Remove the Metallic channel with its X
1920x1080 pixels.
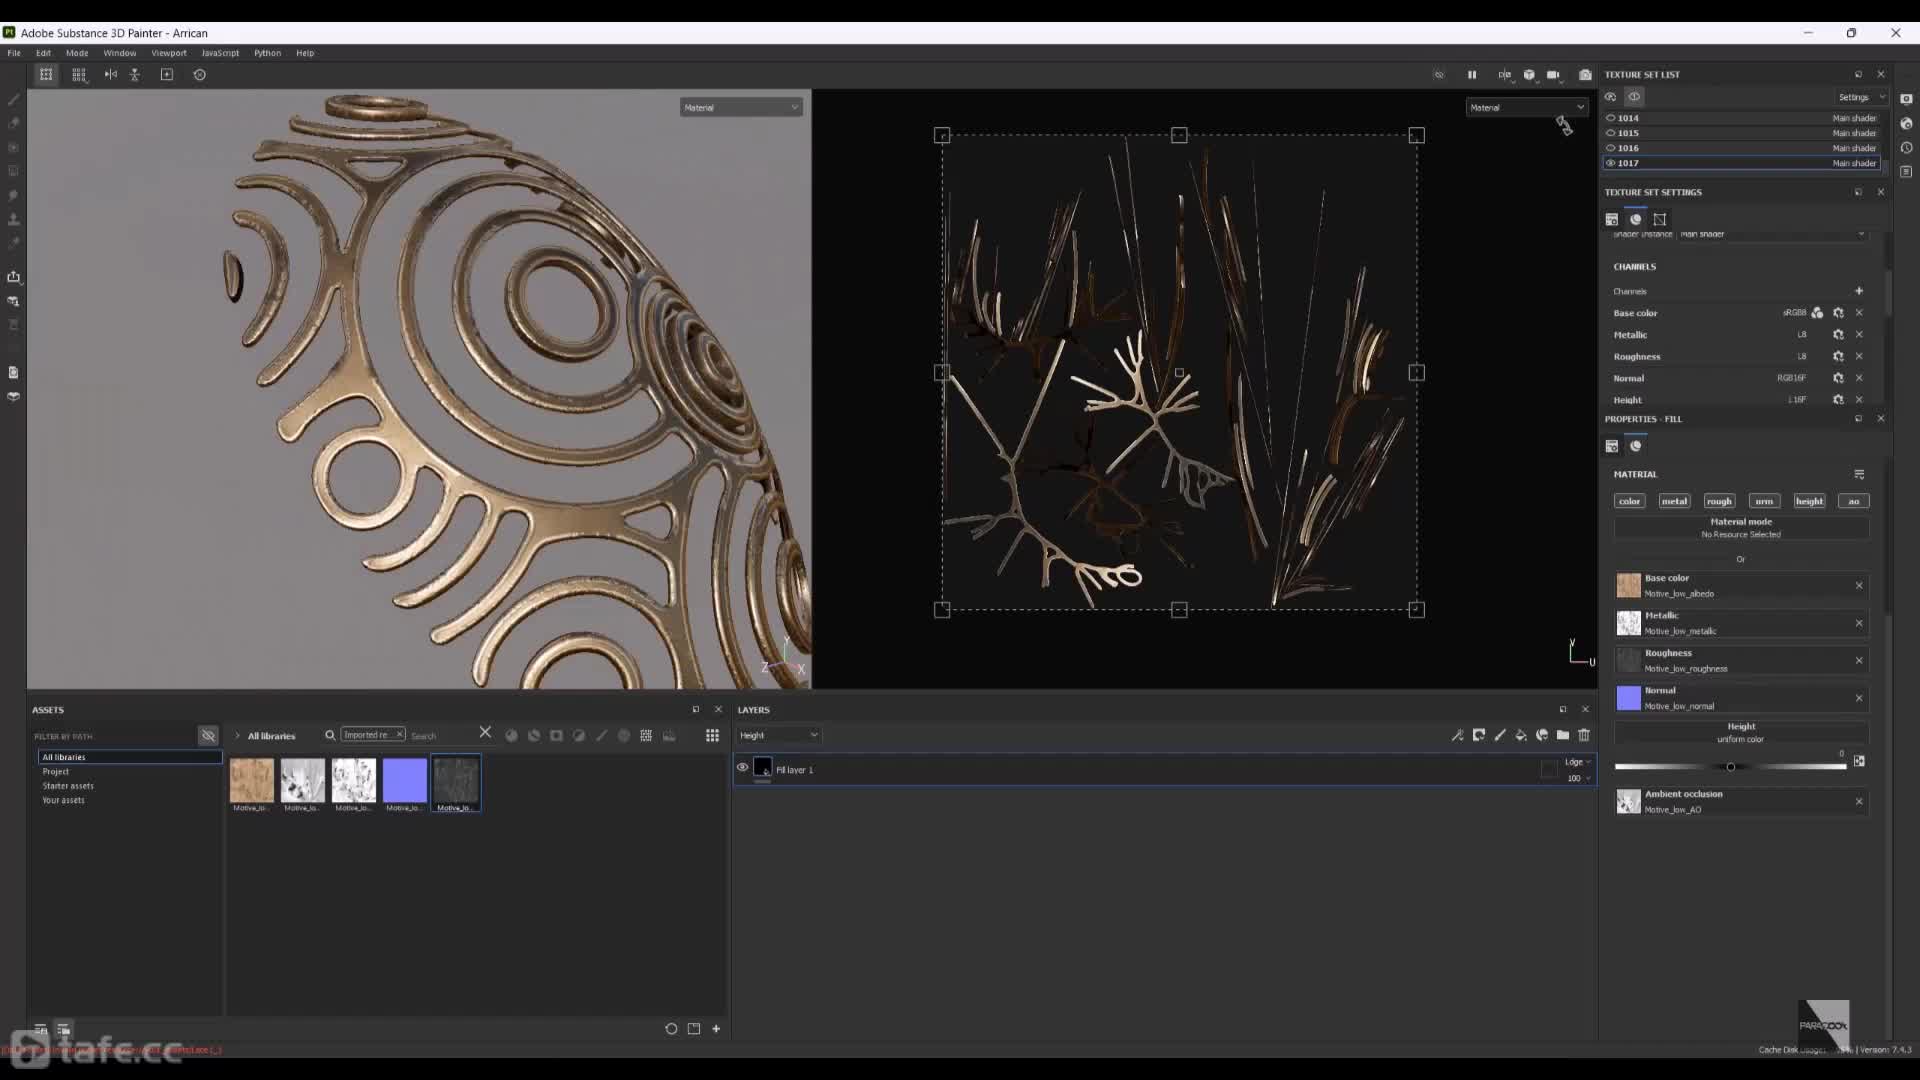tap(1859, 335)
